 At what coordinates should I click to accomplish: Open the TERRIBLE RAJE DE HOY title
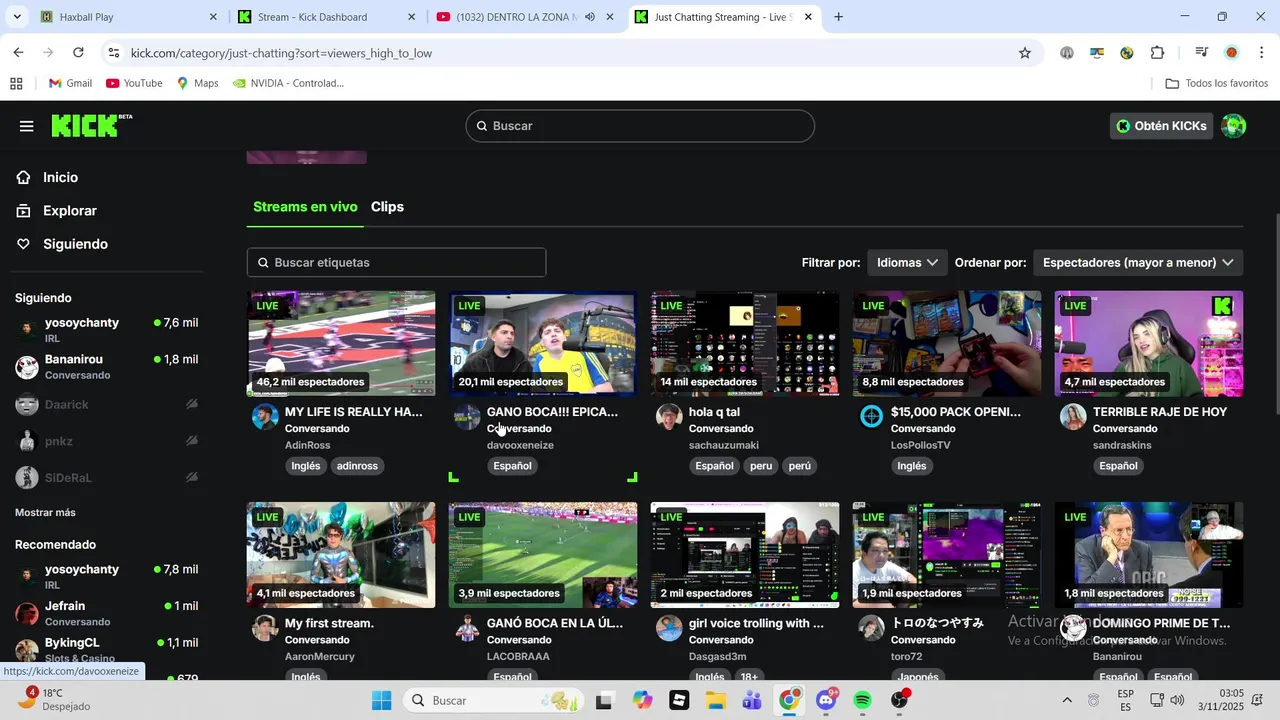tap(1160, 412)
